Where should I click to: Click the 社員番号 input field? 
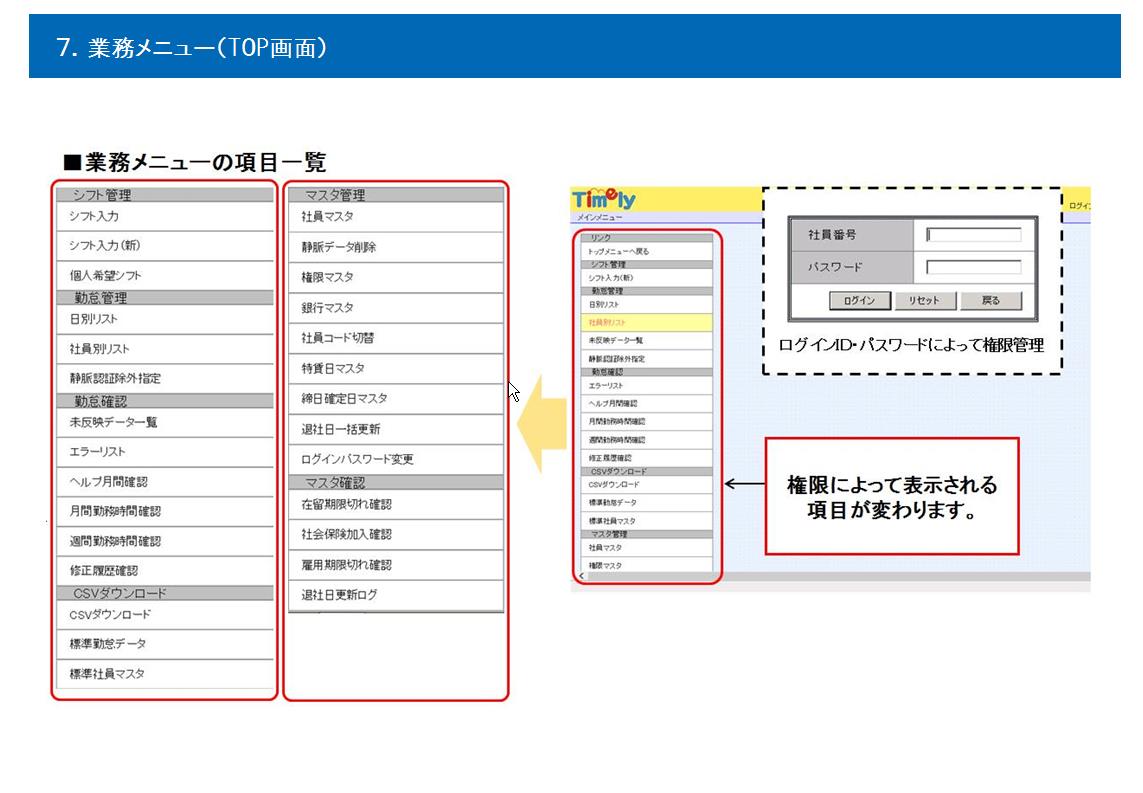point(974,235)
